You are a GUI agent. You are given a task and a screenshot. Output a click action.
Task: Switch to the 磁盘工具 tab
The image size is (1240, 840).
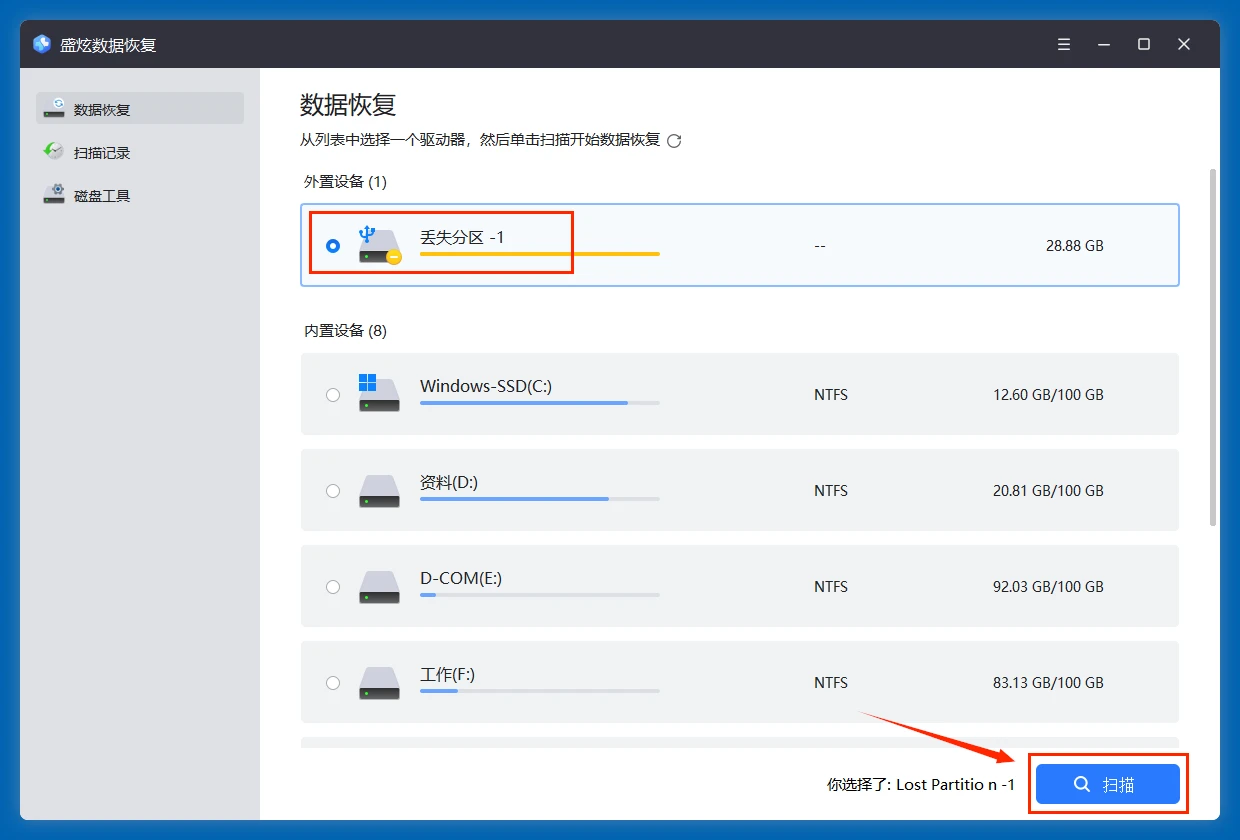pyautogui.click(x=140, y=195)
